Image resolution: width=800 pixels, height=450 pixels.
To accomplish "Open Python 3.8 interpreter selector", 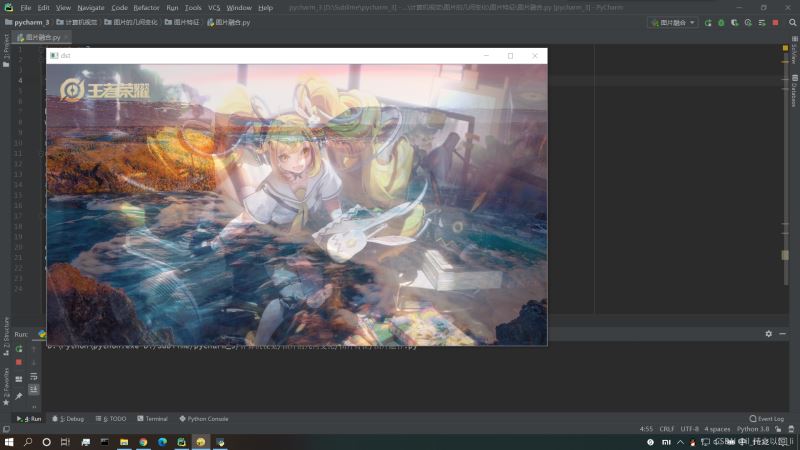I will [753, 429].
